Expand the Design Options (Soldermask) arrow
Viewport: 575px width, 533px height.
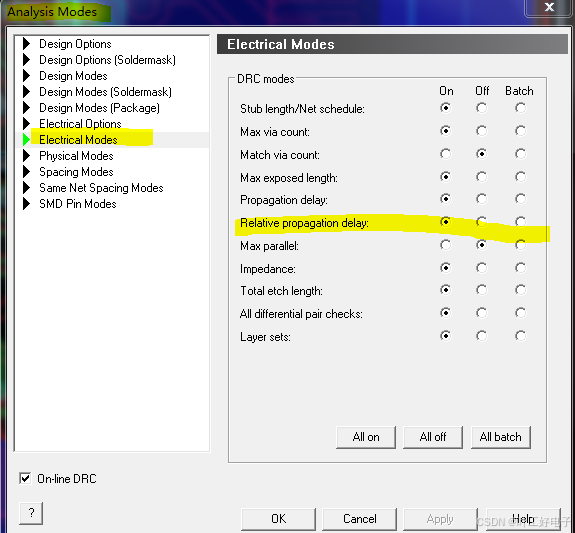click(x=26, y=59)
